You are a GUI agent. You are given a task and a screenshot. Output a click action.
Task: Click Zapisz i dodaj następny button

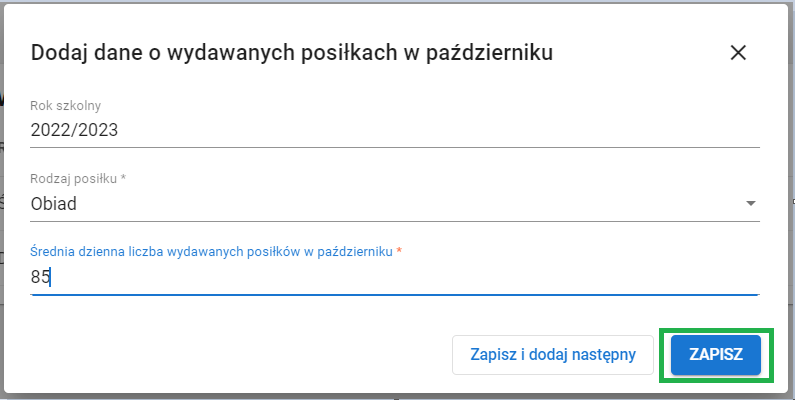click(x=552, y=355)
